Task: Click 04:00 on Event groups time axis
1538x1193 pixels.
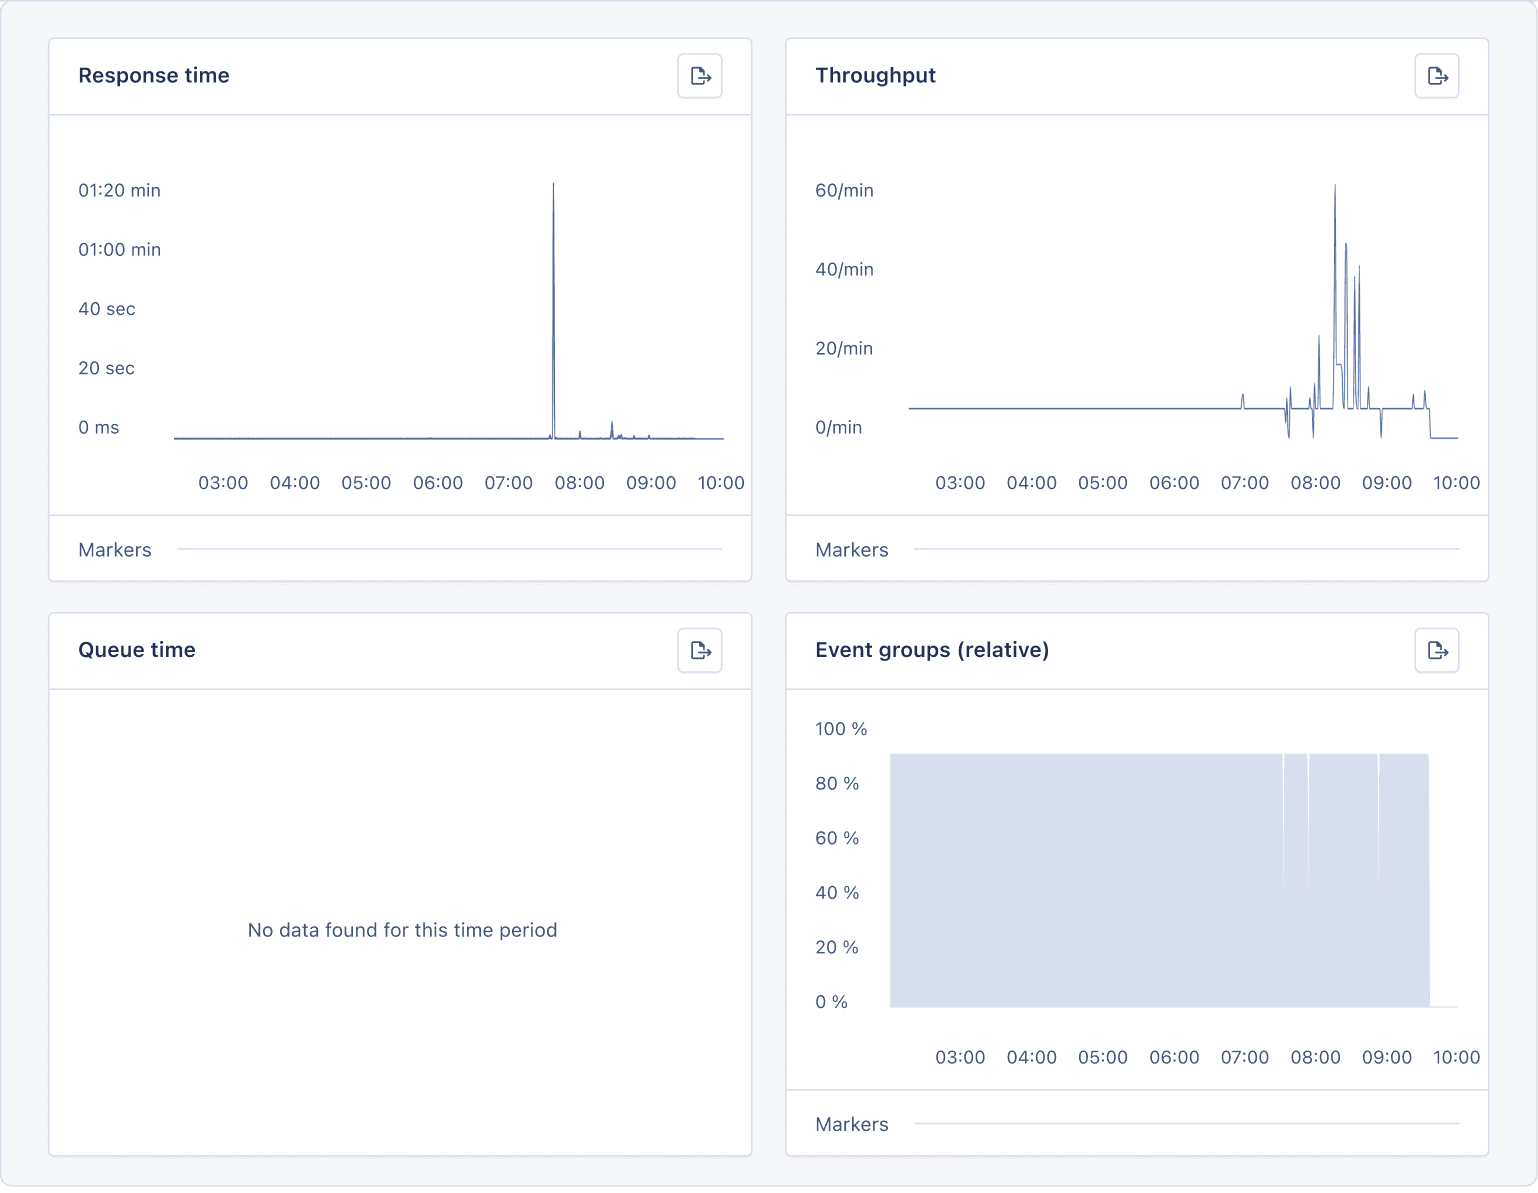Action: click(x=1032, y=1057)
